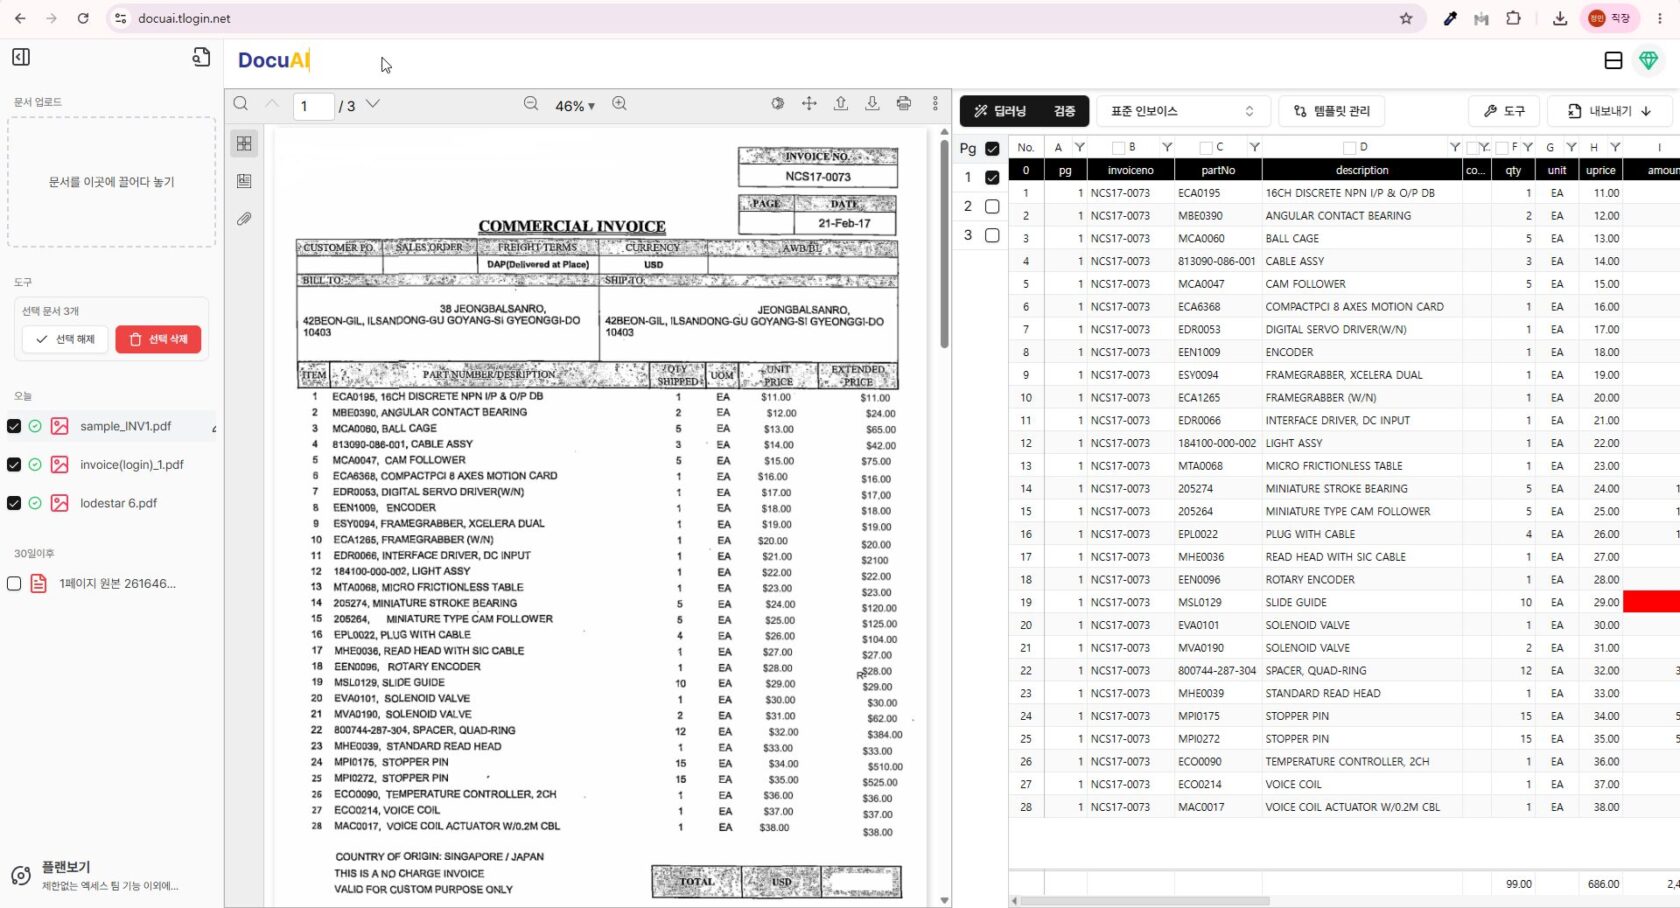Image resolution: width=1680 pixels, height=908 pixels.
Task: Uncheck lodestar 6.pdf checkbox
Action: pos(14,503)
